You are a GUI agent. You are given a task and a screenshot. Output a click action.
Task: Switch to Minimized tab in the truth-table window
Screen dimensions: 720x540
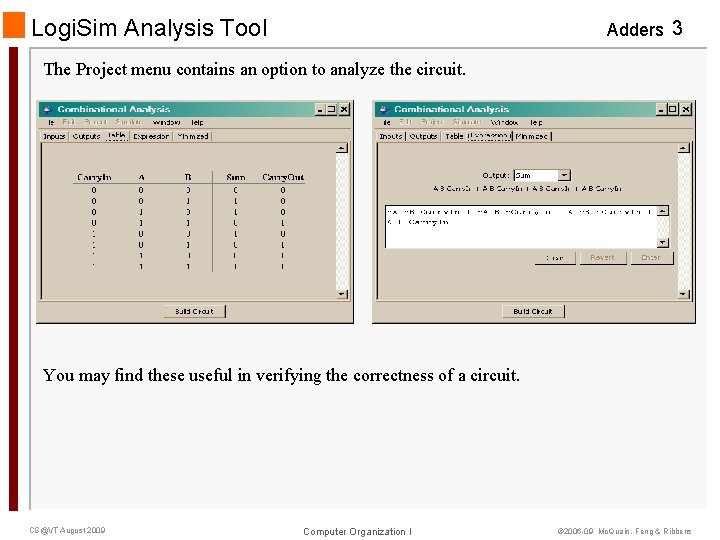[193, 136]
